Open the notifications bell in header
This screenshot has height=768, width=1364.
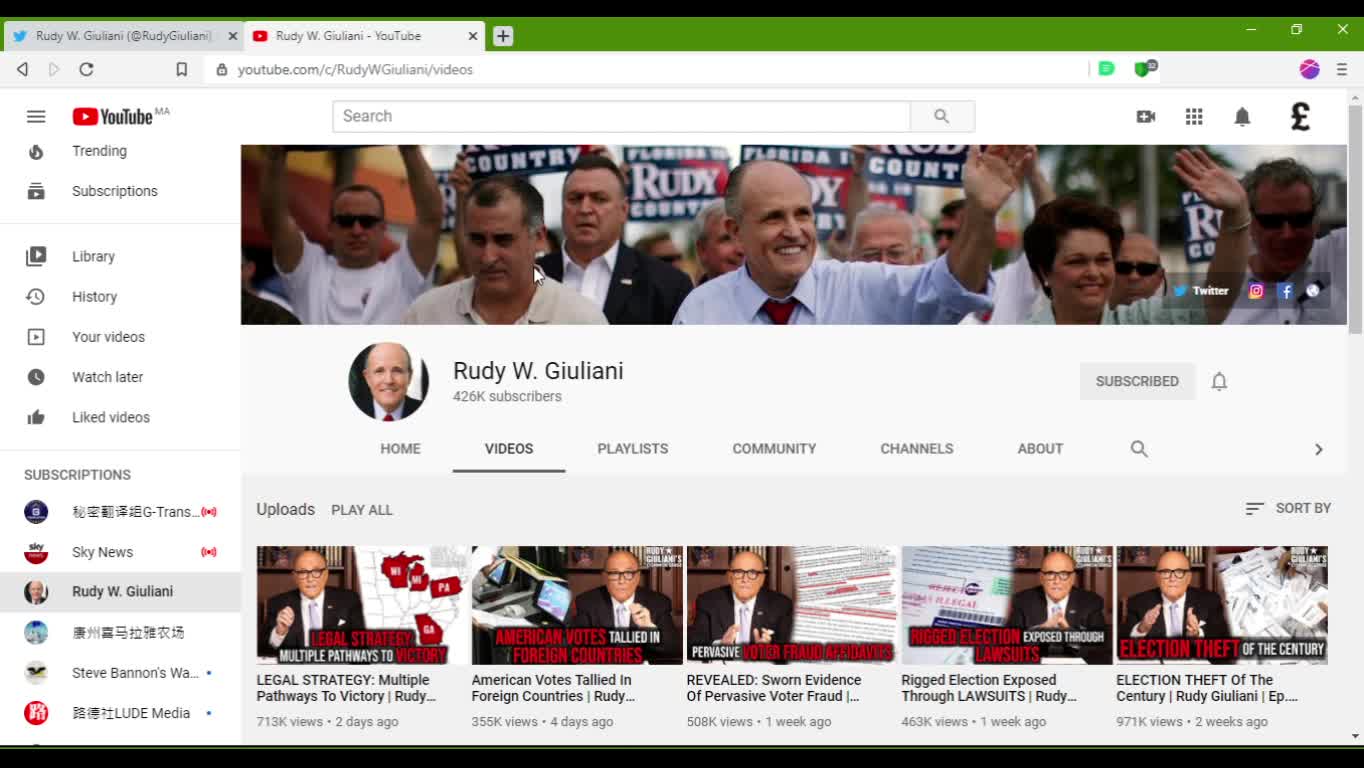tap(1242, 117)
